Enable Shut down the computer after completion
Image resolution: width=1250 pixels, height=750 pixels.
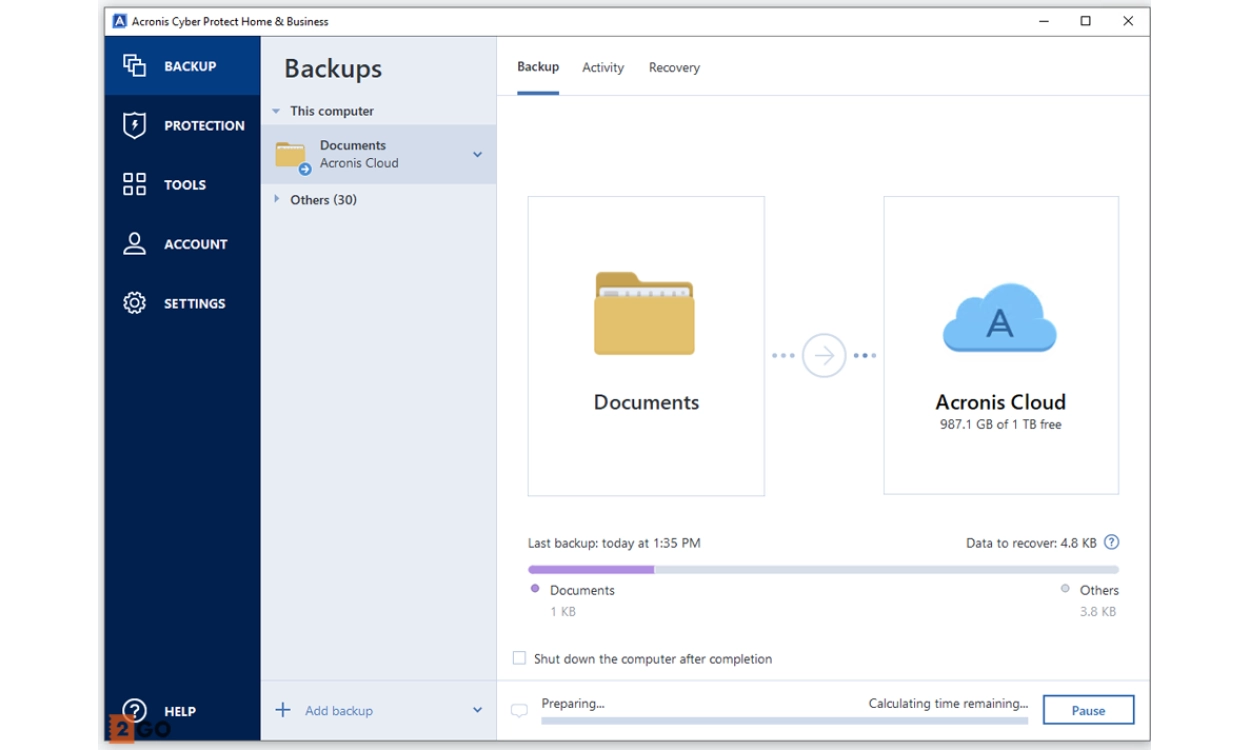click(519, 658)
